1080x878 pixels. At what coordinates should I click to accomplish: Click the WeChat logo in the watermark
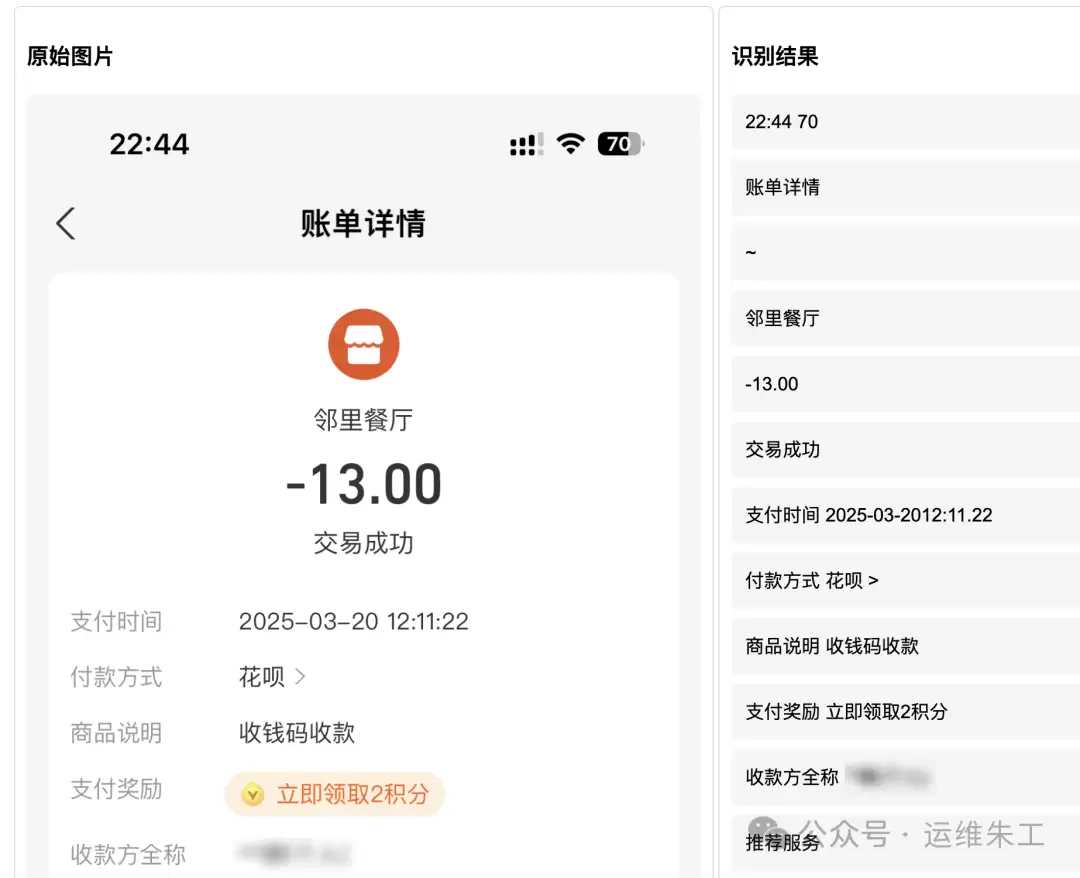pos(767,831)
